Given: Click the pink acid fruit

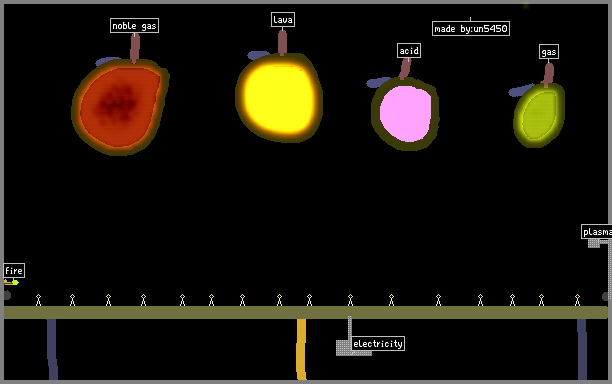Looking at the screenshot, I should 405,114.
